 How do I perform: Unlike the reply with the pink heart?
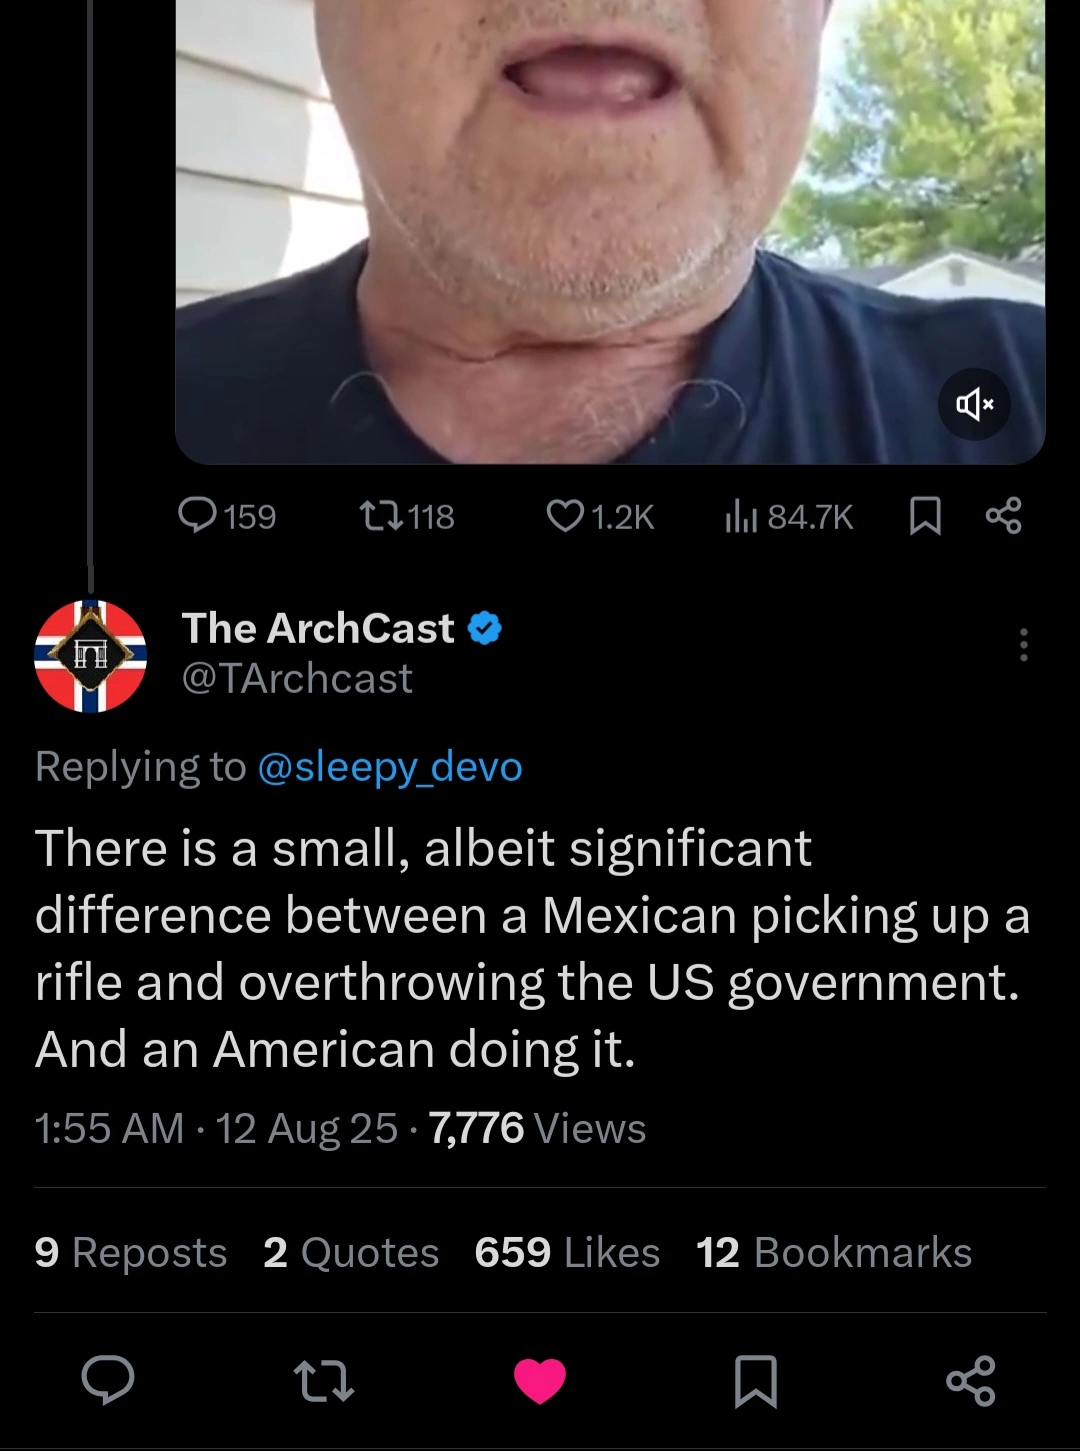(540, 1381)
